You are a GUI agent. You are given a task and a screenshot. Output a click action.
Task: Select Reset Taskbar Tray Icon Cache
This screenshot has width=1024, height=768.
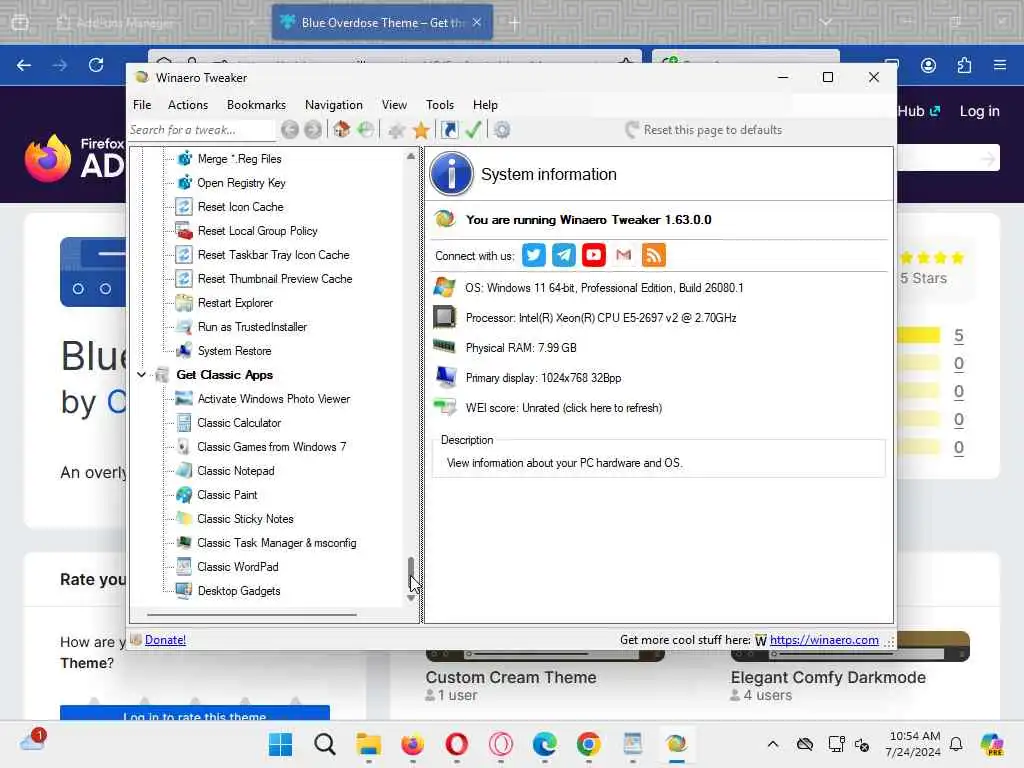coord(273,255)
